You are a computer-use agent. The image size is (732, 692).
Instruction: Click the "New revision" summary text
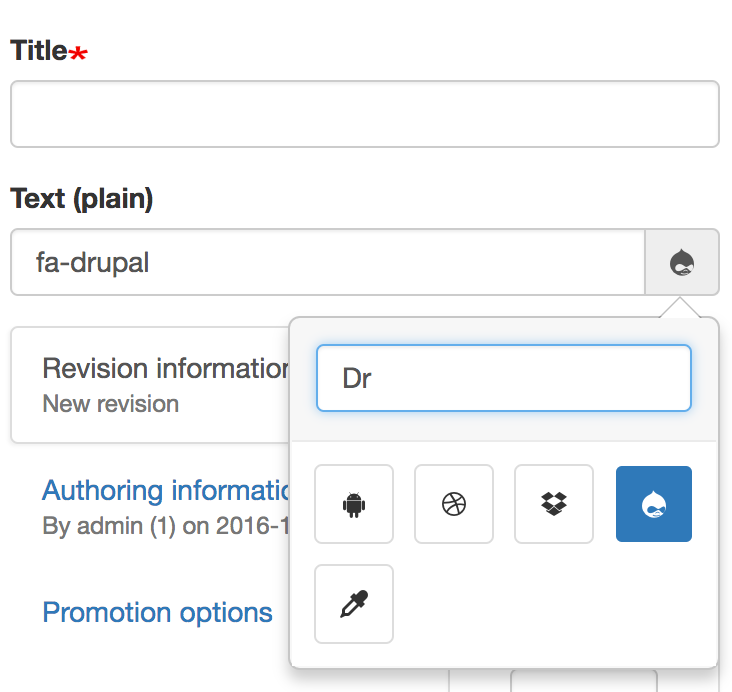pos(110,404)
